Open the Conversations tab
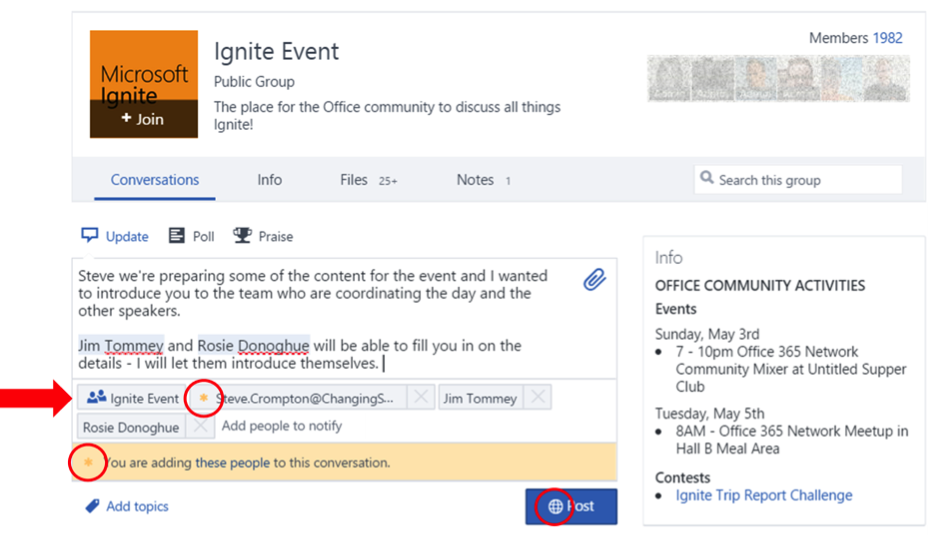 coord(155,180)
